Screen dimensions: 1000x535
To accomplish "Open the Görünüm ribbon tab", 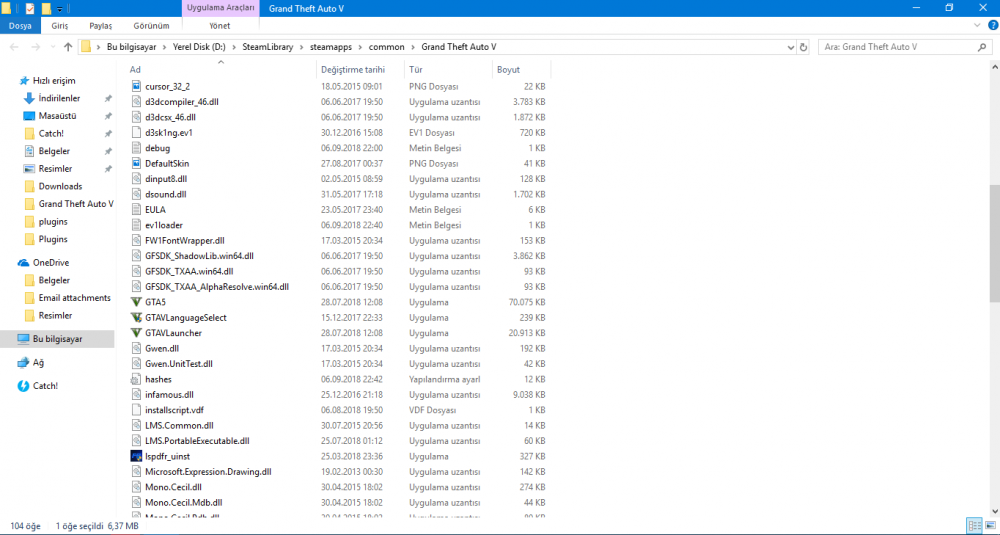I will click(x=151, y=26).
